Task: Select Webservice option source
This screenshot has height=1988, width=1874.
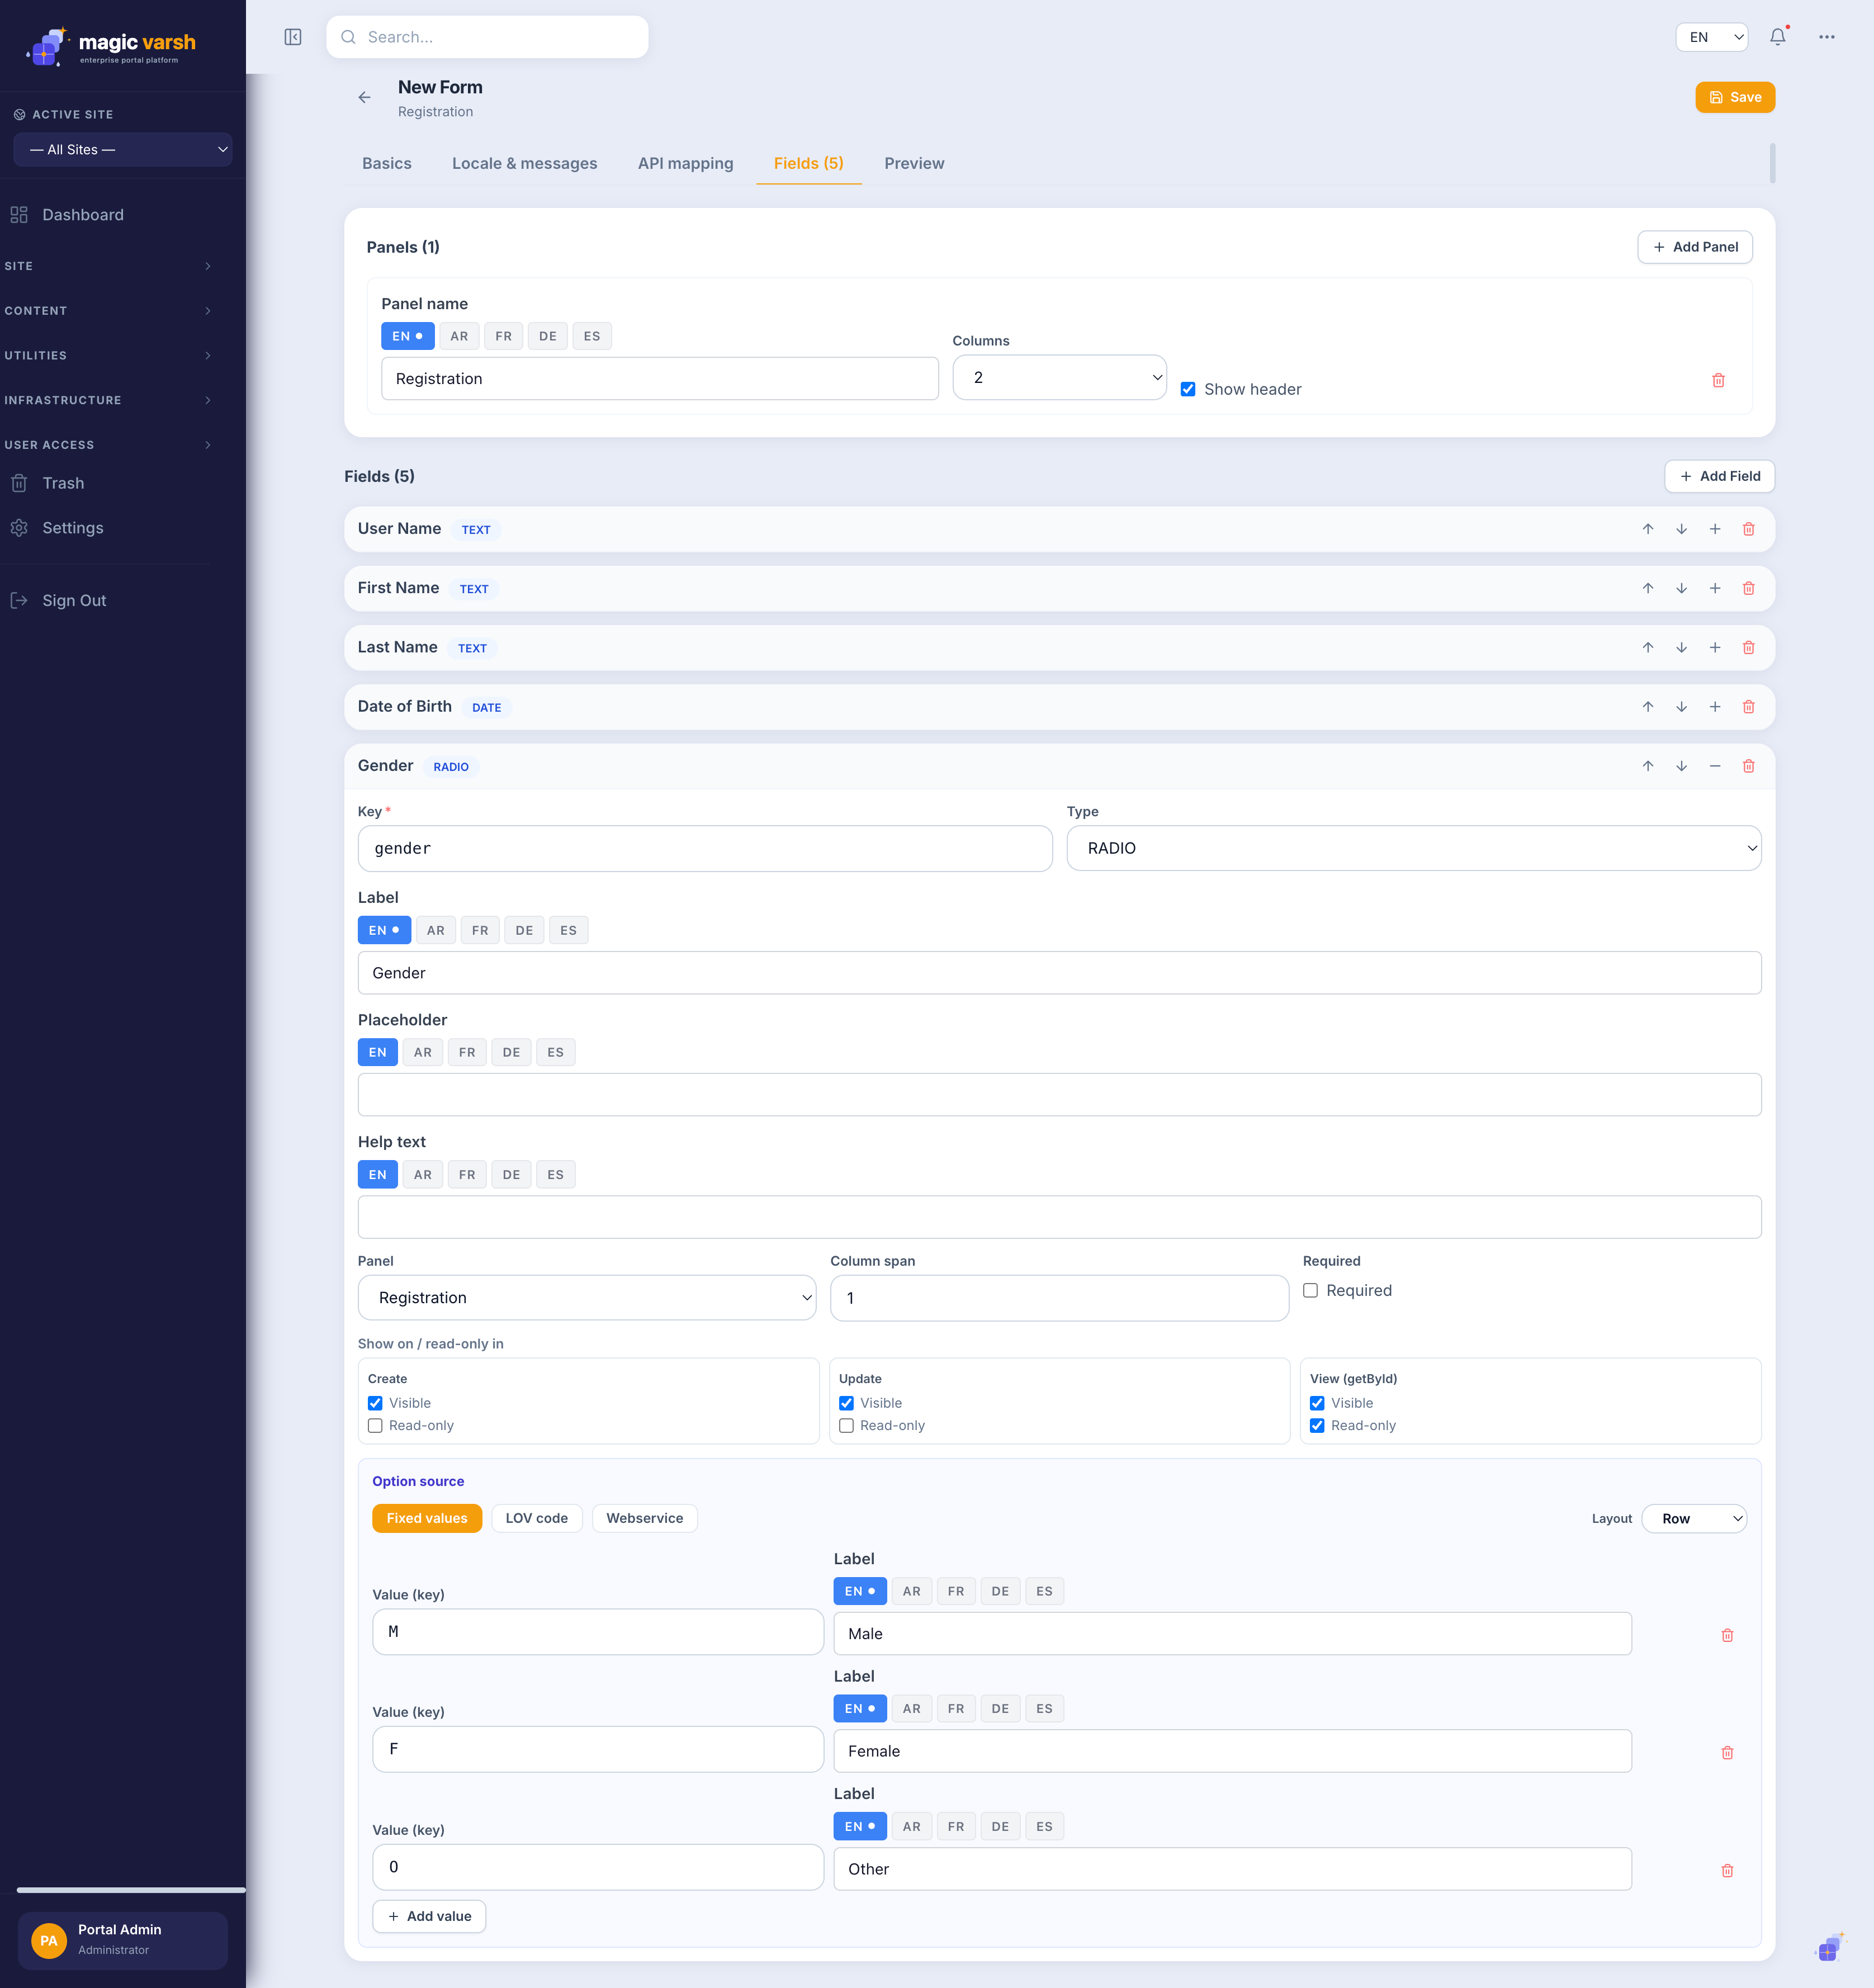Action: 644,1518
